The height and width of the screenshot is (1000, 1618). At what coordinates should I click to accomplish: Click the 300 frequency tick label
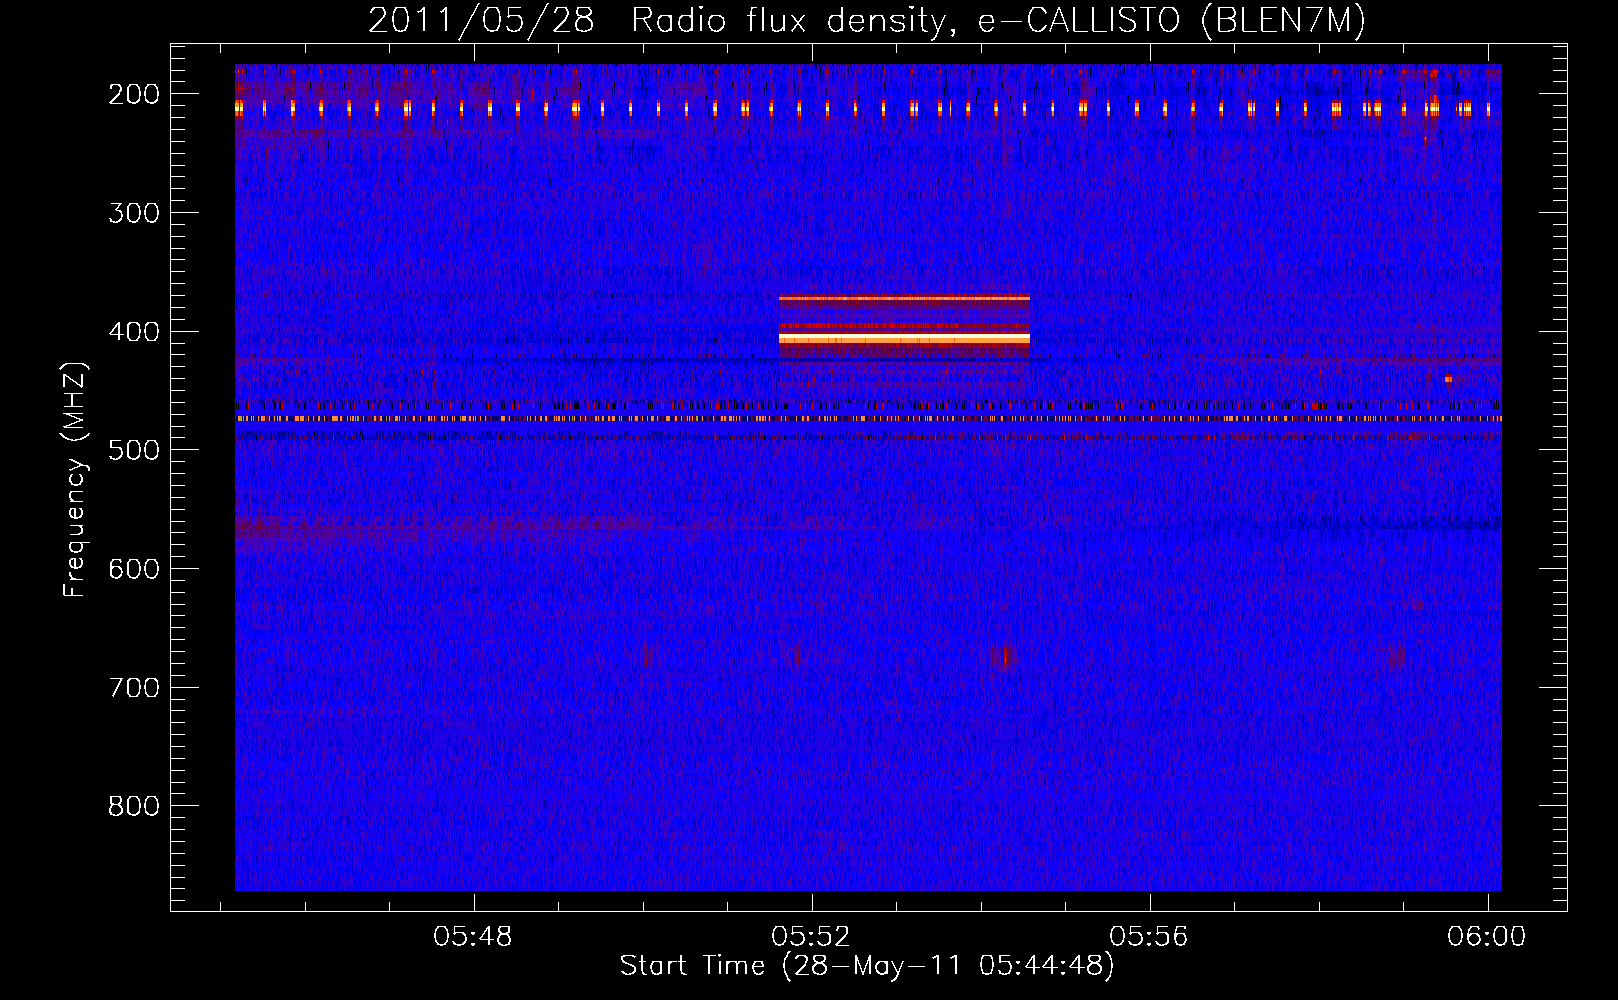coord(134,213)
